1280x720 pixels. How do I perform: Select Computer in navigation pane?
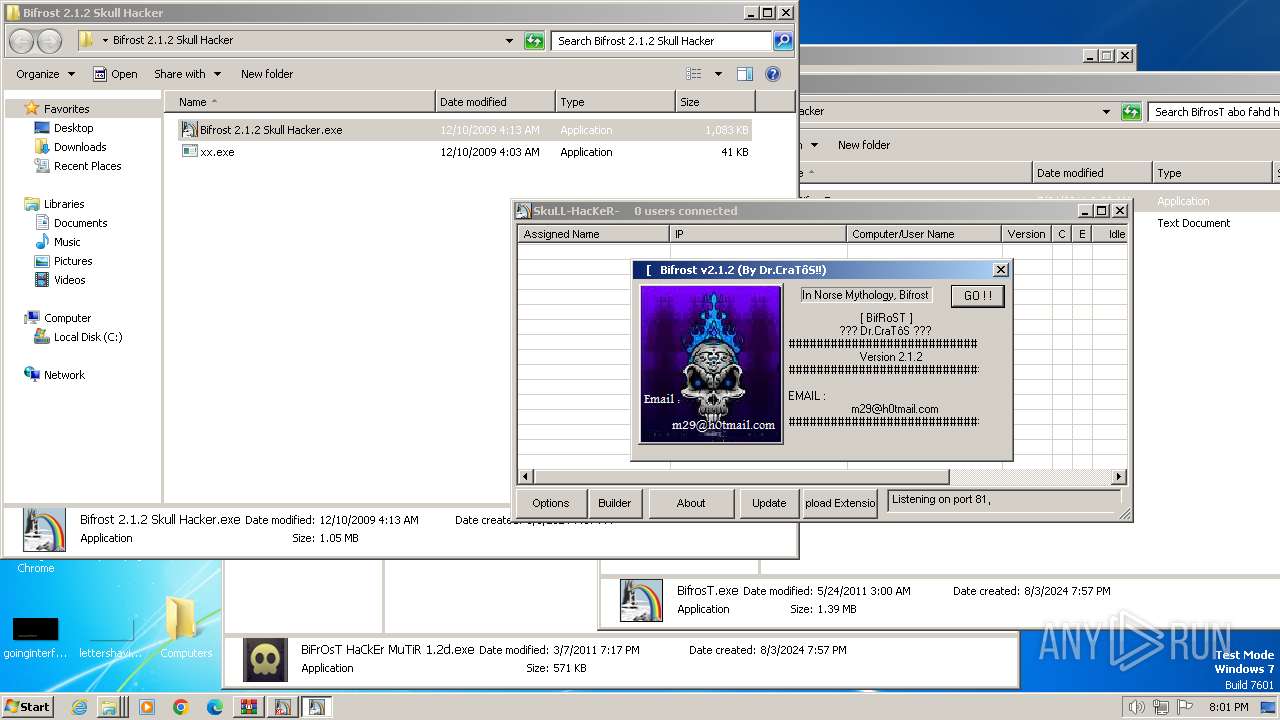(x=67, y=318)
